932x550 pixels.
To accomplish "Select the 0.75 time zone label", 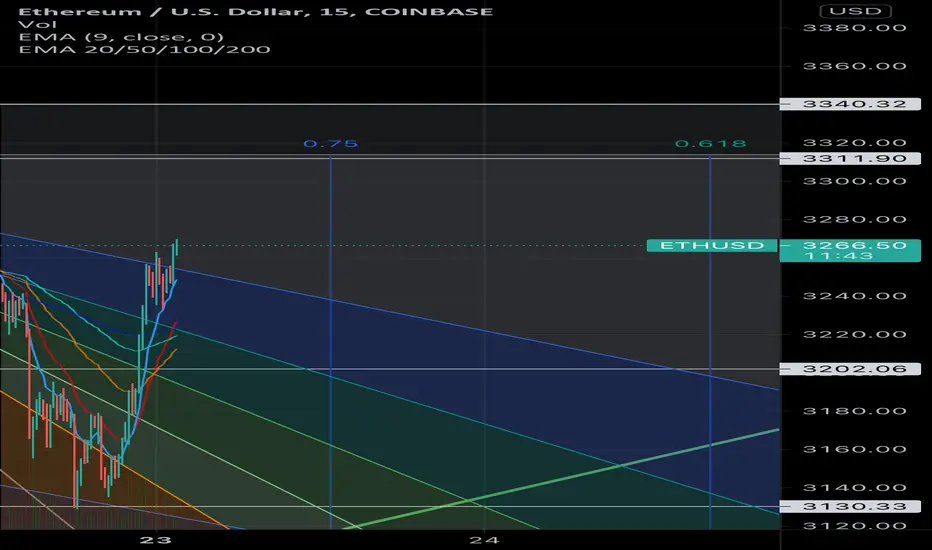I will [330, 143].
